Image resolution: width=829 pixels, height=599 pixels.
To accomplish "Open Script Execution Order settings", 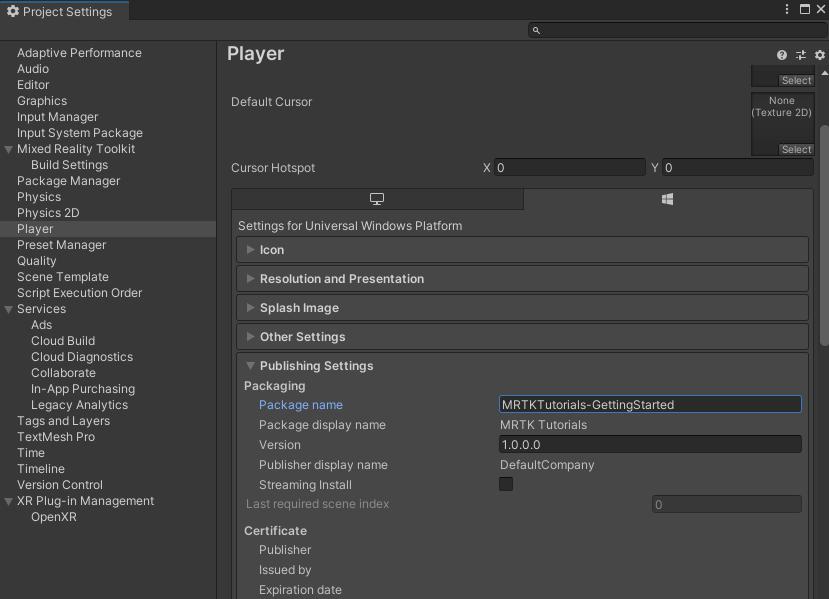I will click(x=79, y=293).
